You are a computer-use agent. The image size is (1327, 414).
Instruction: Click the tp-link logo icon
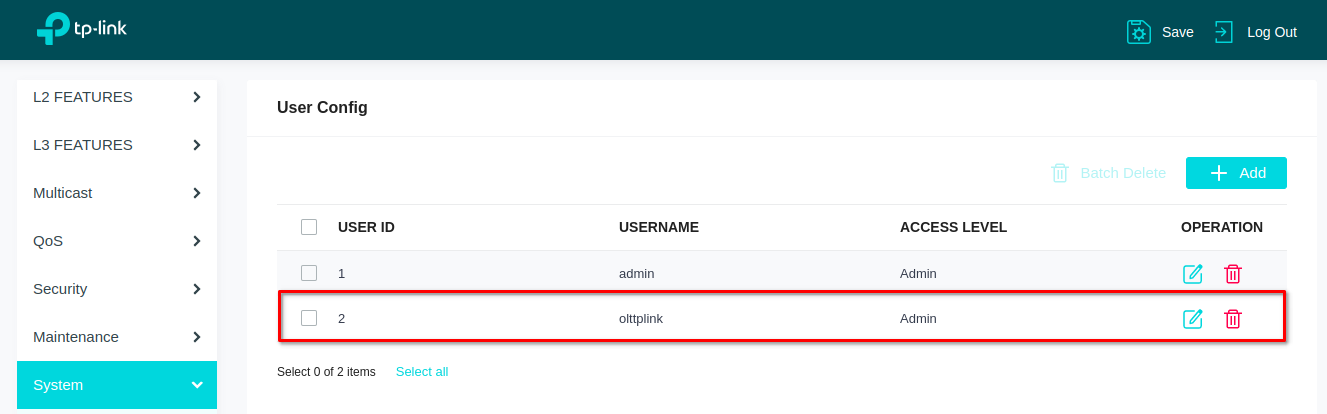pyautogui.click(x=52, y=30)
